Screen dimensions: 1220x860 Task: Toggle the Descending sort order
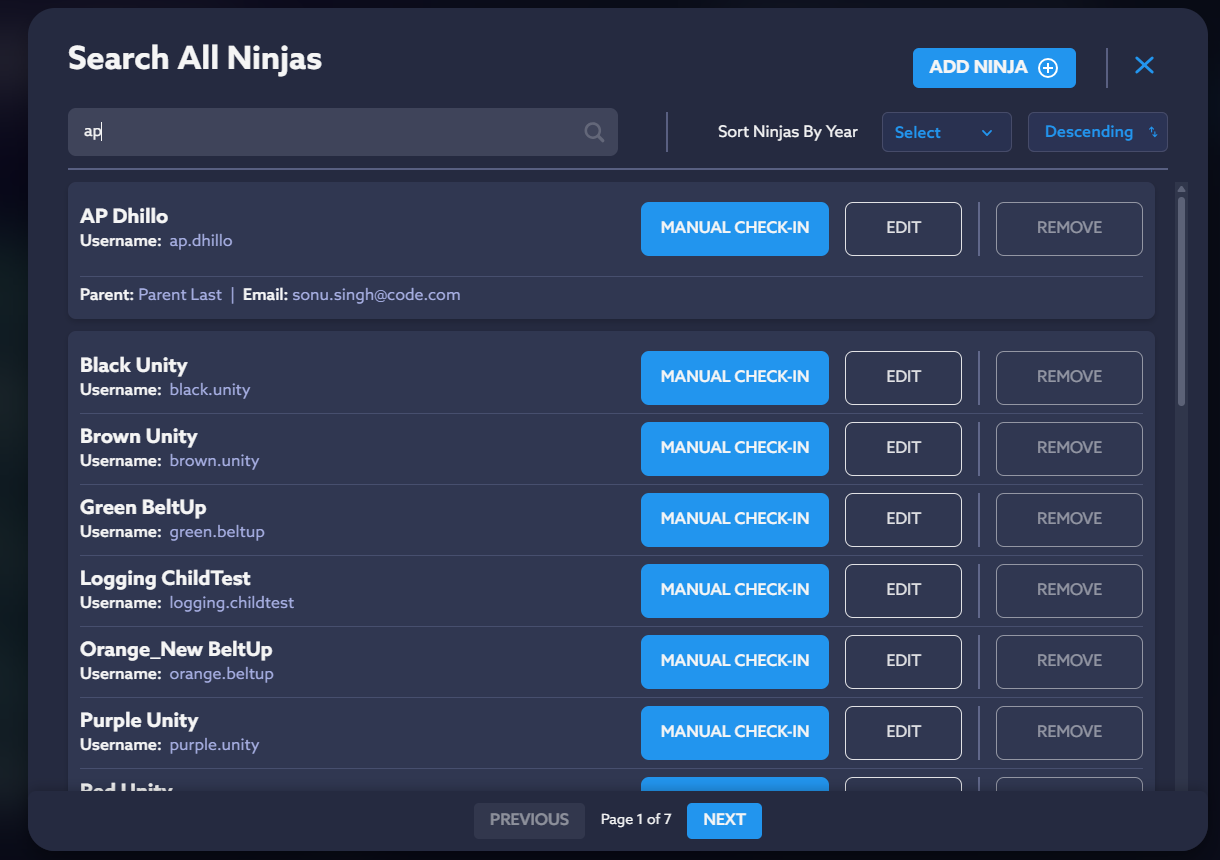[x=1097, y=132]
